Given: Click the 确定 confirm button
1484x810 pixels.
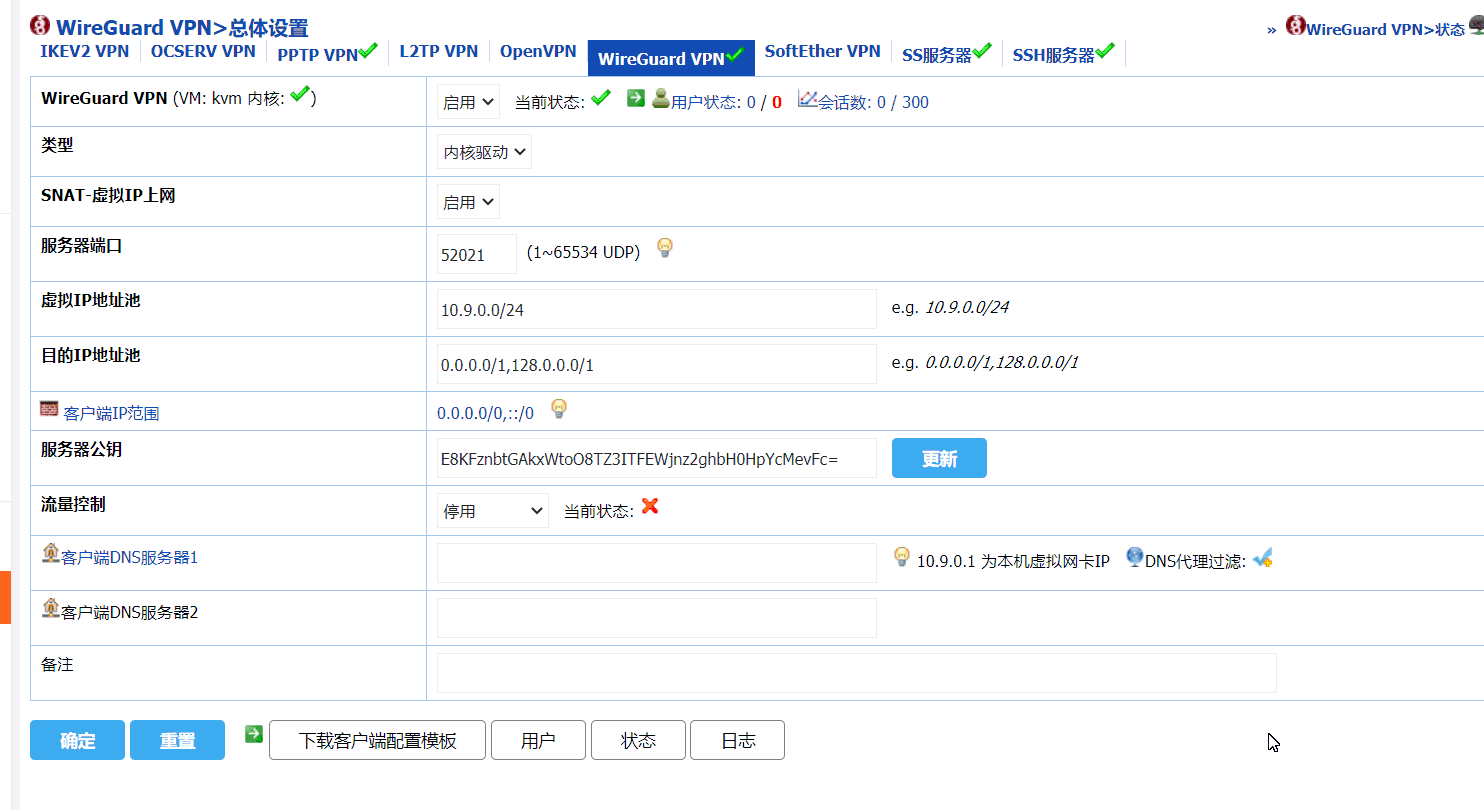Looking at the screenshot, I should [77, 740].
